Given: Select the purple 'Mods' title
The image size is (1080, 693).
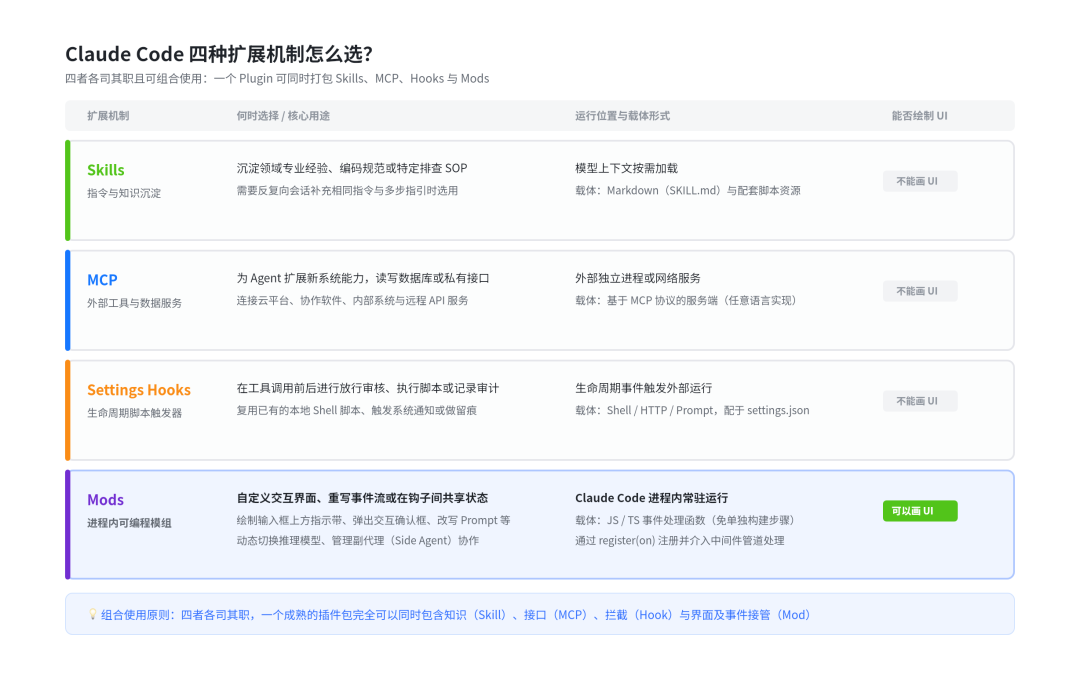Looking at the screenshot, I should (105, 500).
